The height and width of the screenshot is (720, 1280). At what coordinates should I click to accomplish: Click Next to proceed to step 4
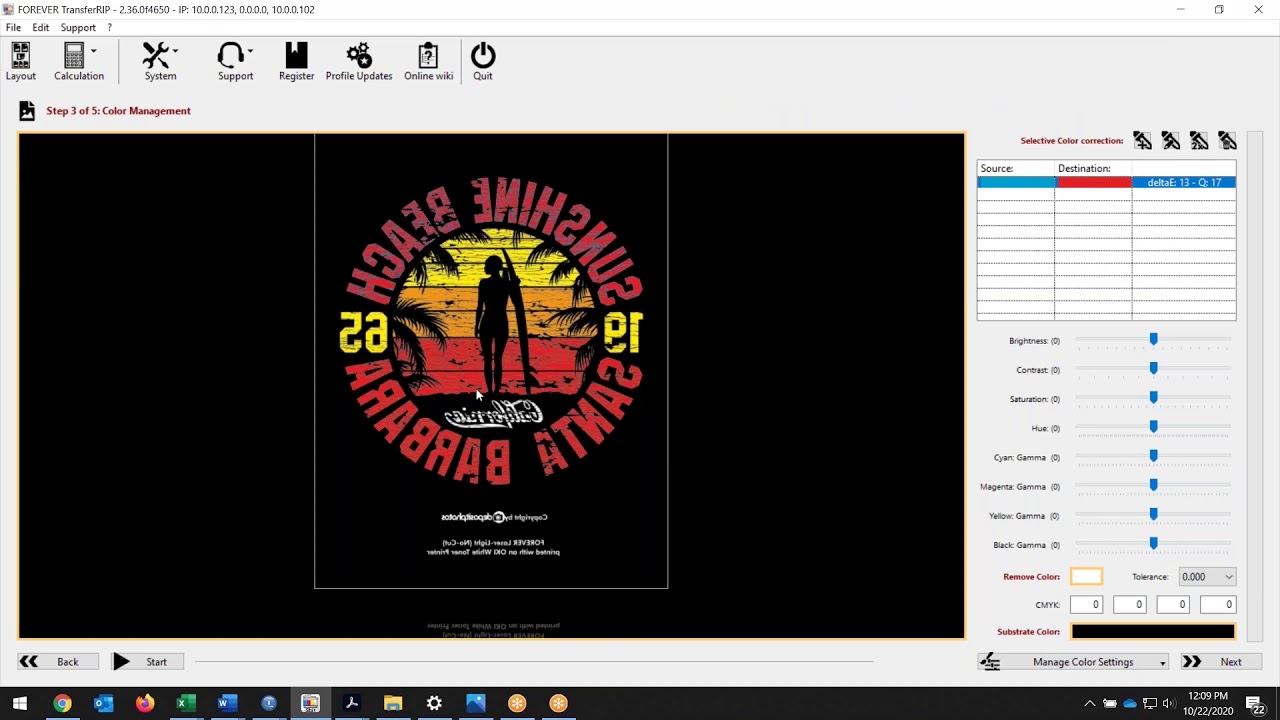[x=1220, y=662]
